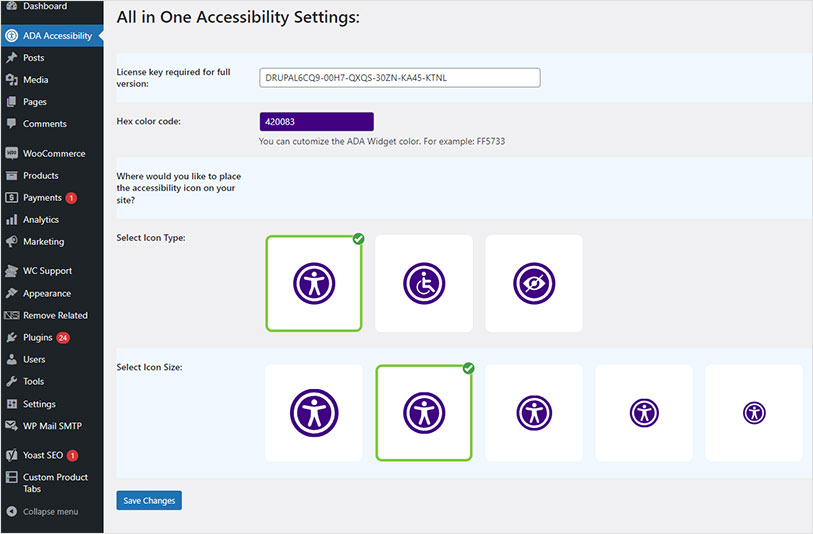Image resolution: width=813 pixels, height=534 pixels.
Task: Click the Pages icon in sidebar
Action: click(11, 102)
